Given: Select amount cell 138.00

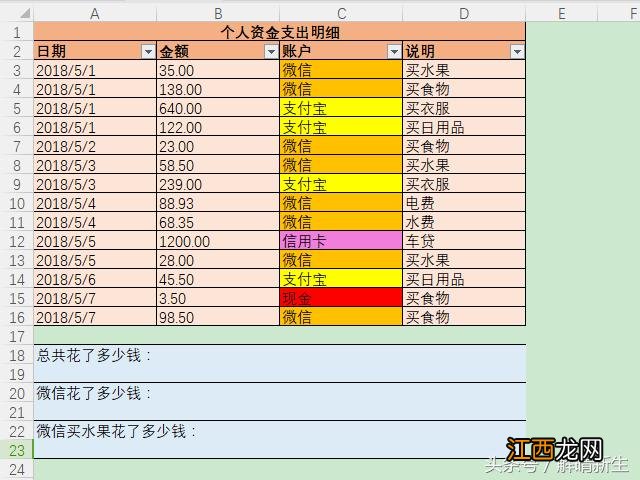Looking at the screenshot, I should tap(218, 89).
